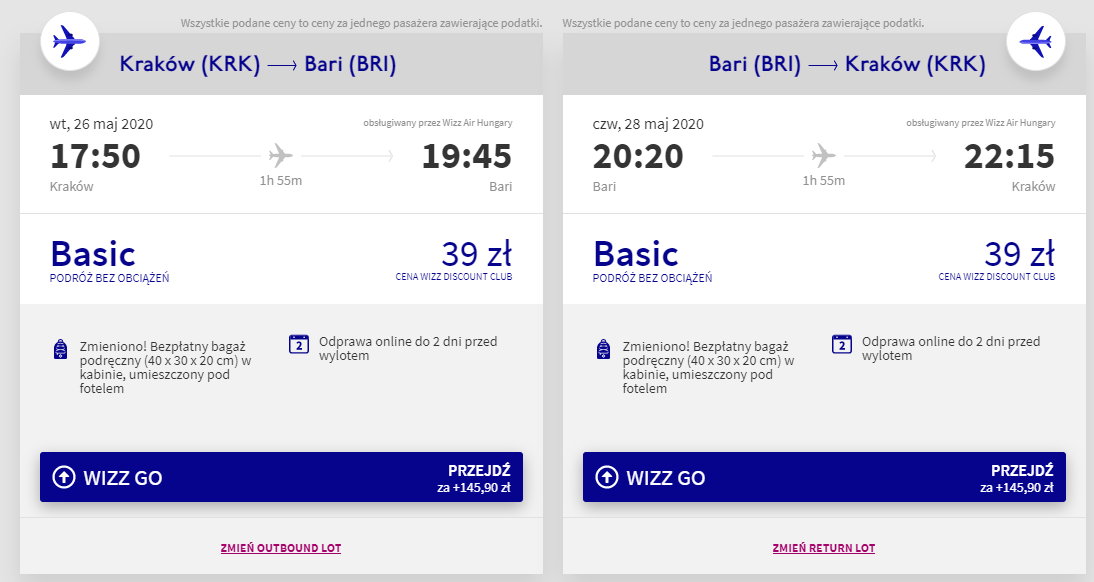
Task: Open the ZMIEŃ OUTBOUND LOT link
Action: (x=281, y=548)
